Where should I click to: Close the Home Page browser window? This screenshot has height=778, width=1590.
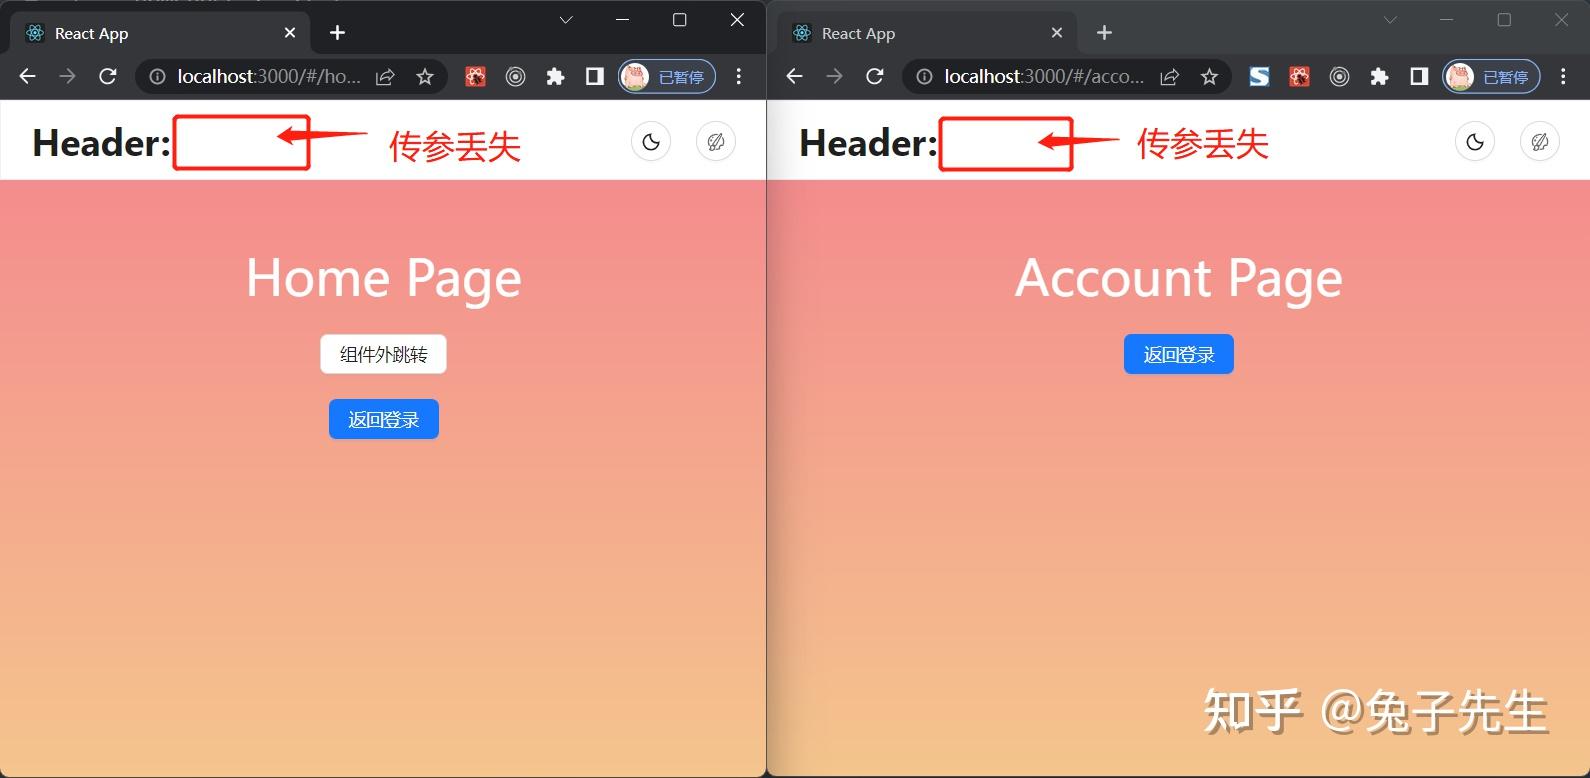pos(737,20)
